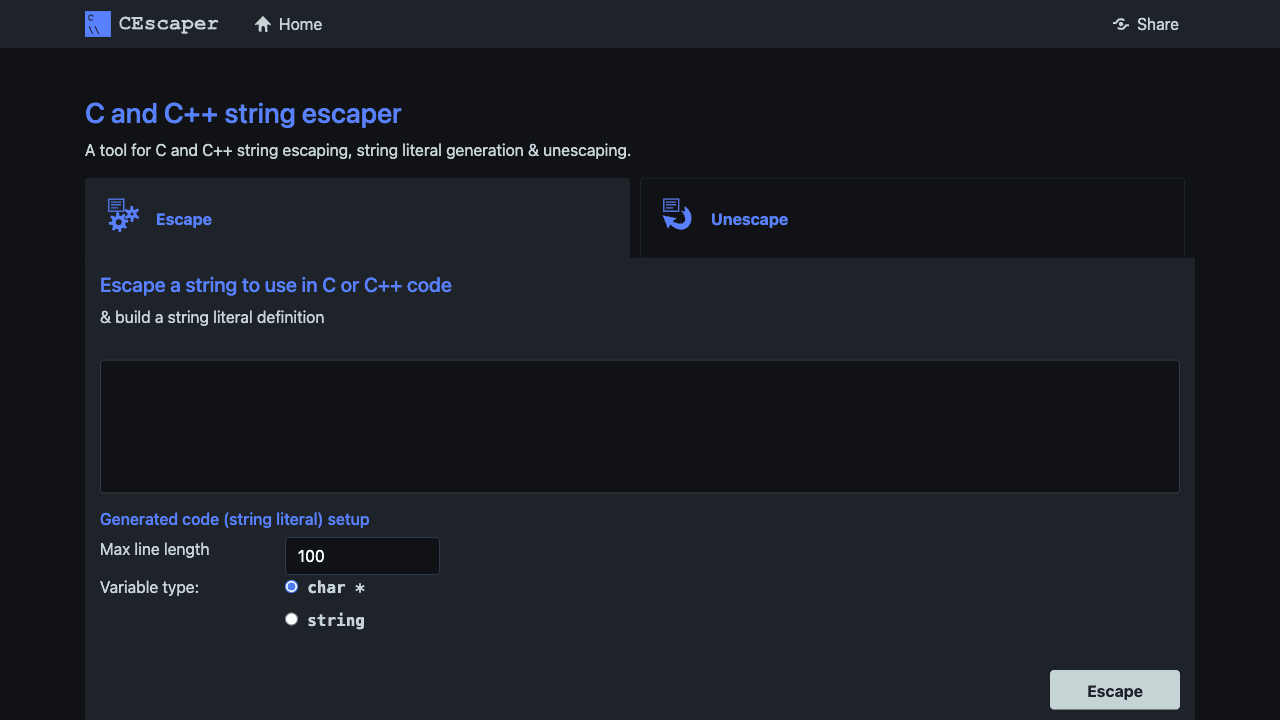Image resolution: width=1280 pixels, height=720 pixels.
Task: Click Share in the top bar
Action: (x=1157, y=24)
